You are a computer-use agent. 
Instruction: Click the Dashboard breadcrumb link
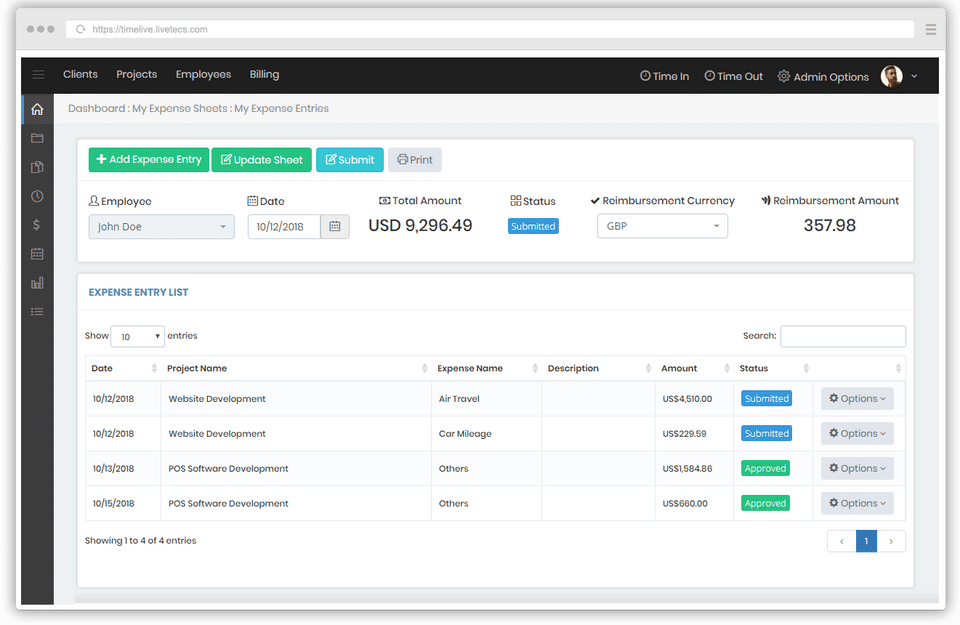click(x=97, y=108)
